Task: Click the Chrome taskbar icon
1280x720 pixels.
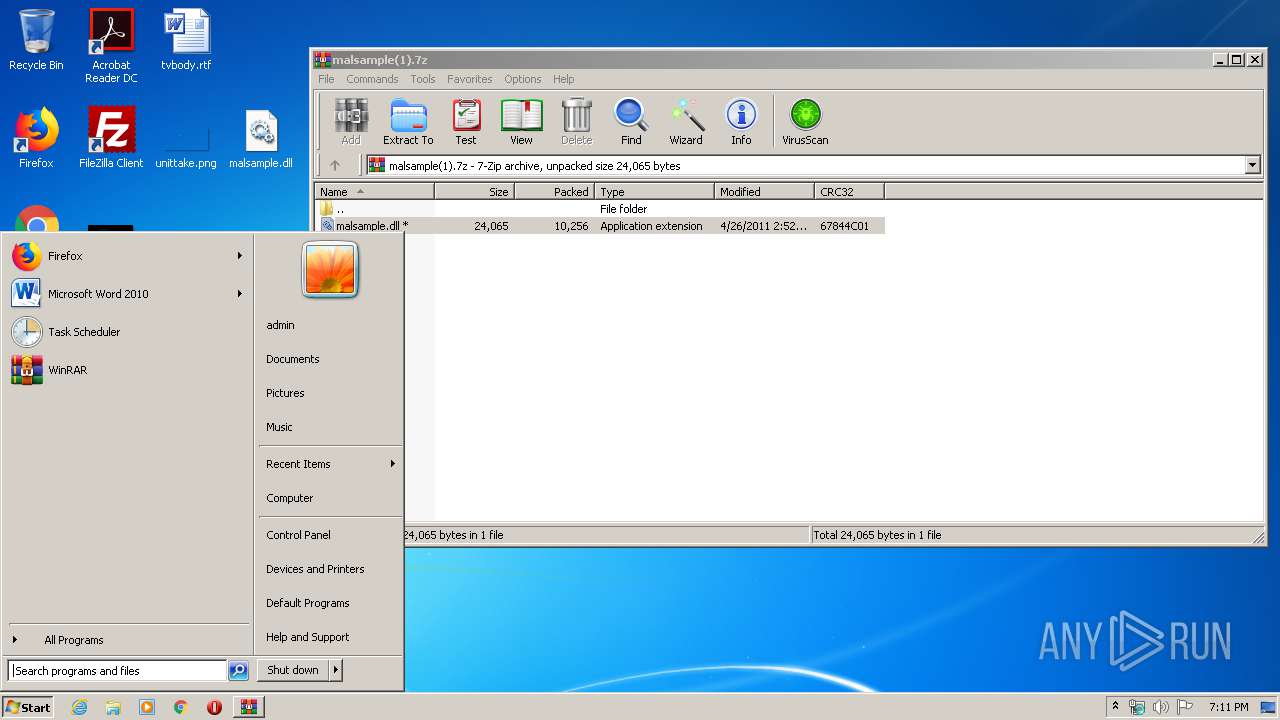Action: (181, 707)
